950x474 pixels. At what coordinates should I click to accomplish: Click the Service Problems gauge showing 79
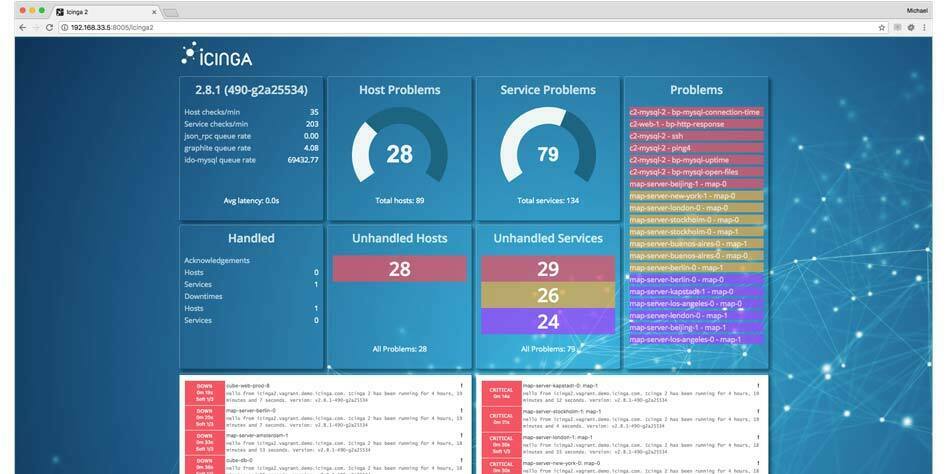pos(548,145)
